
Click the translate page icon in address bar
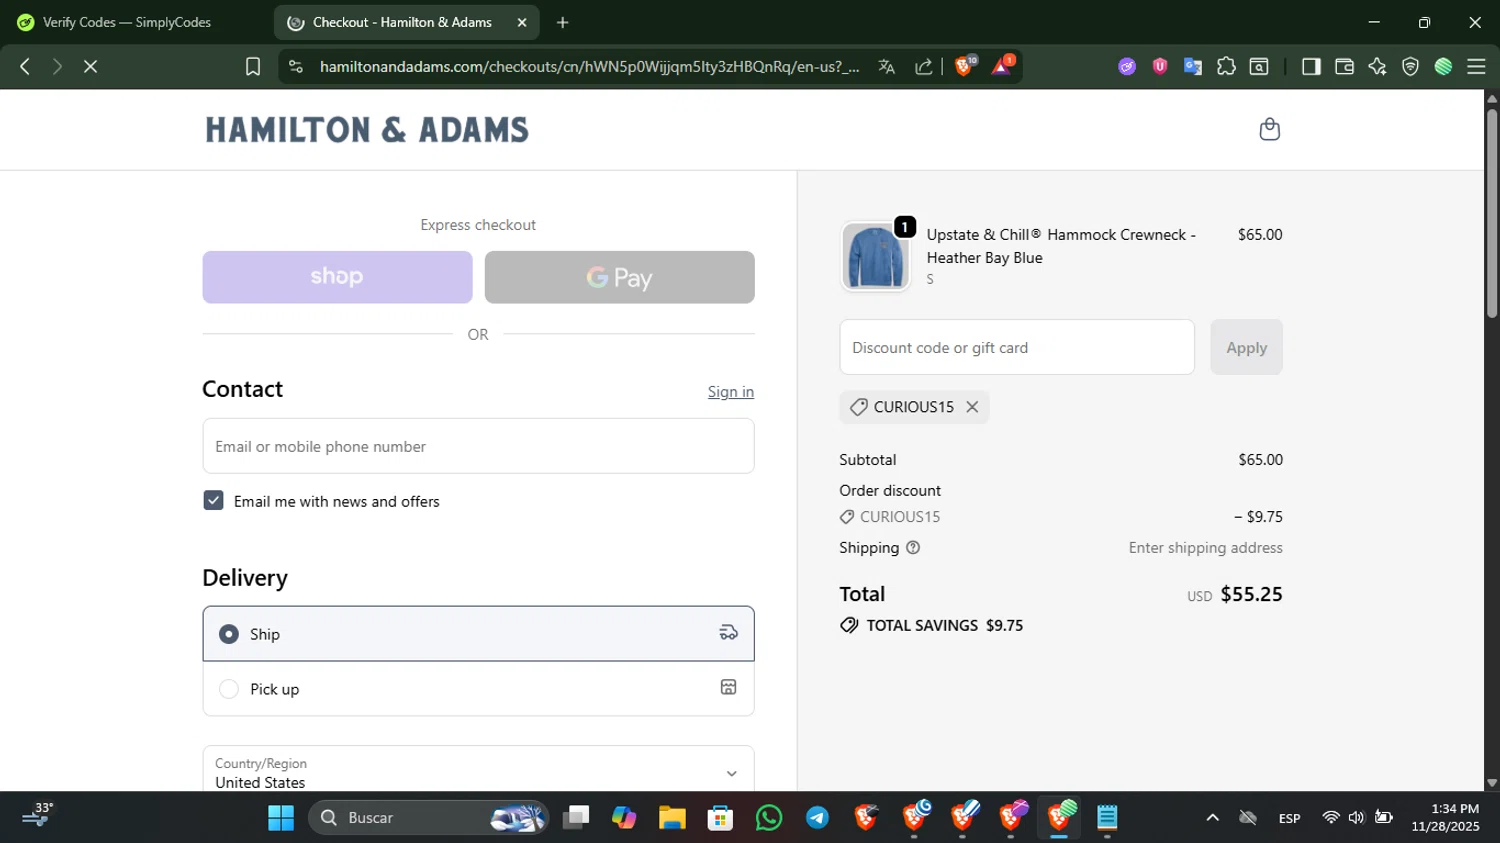coord(886,67)
